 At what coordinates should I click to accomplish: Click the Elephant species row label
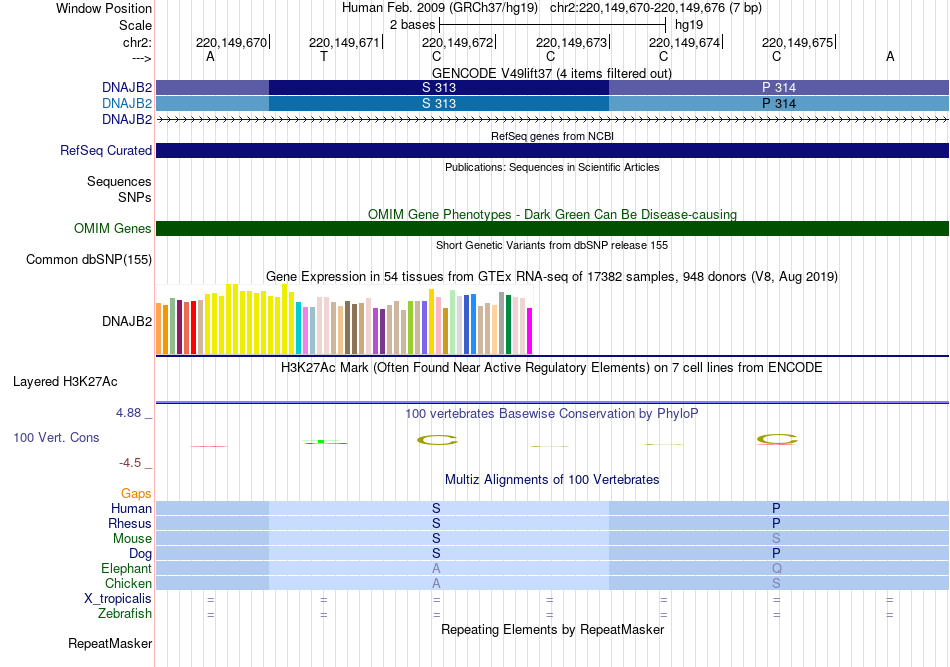(x=126, y=568)
